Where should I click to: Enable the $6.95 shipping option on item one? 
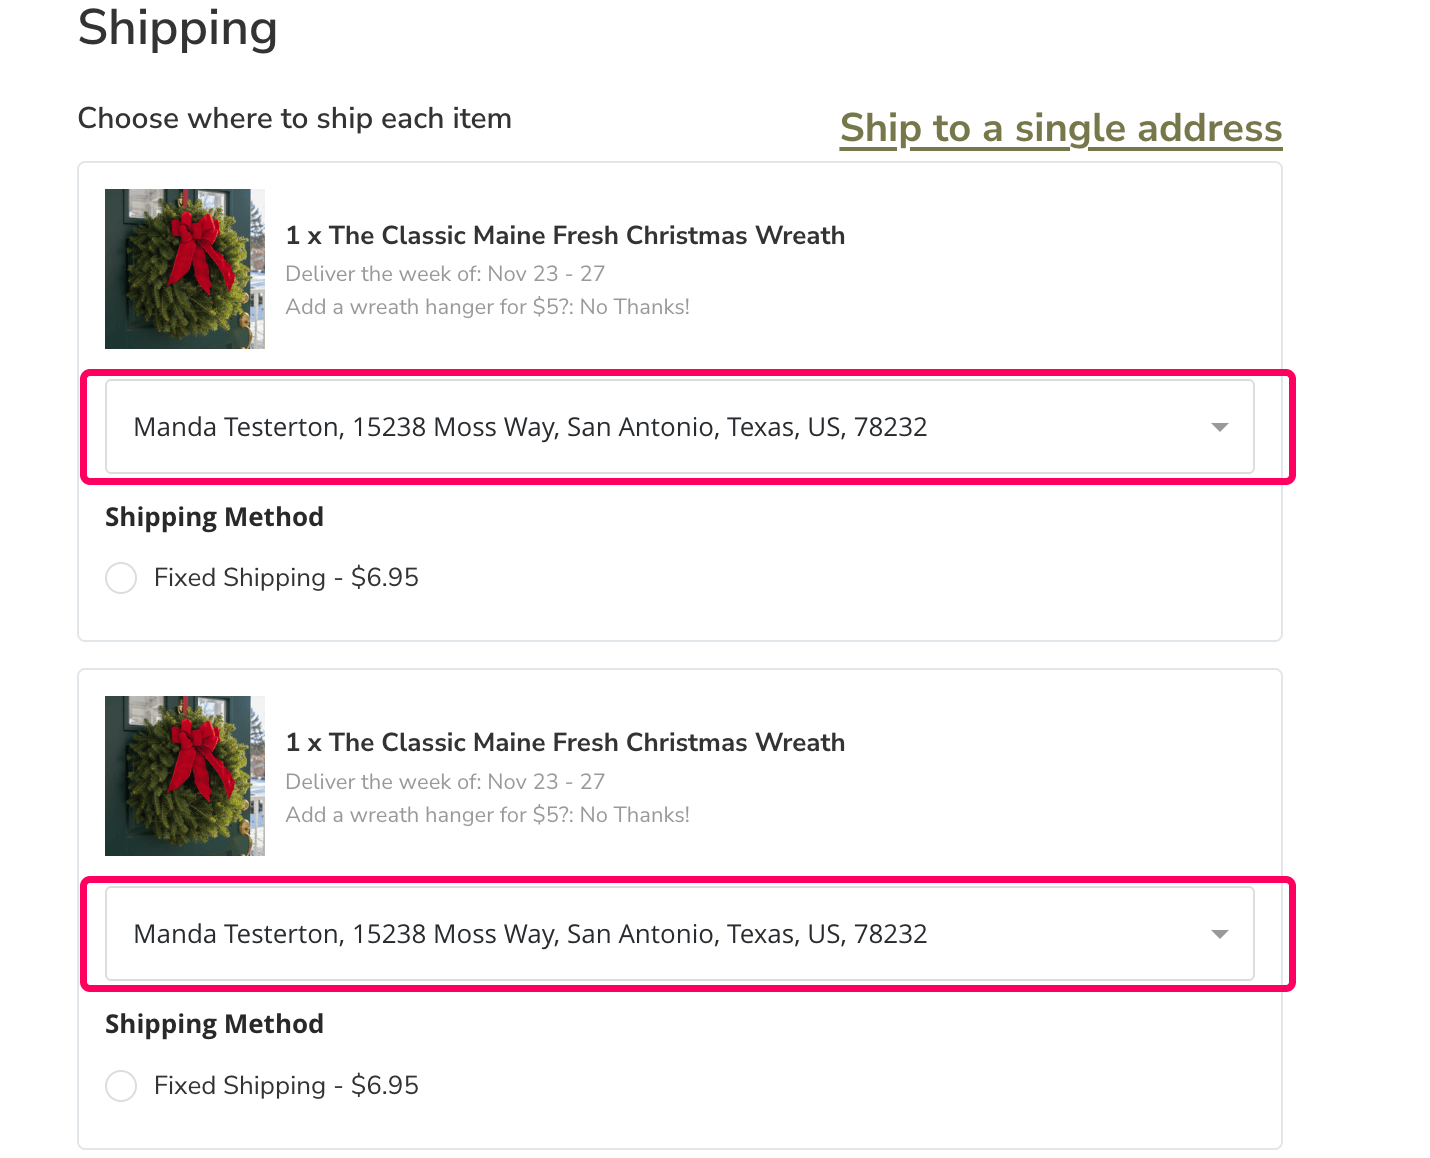(120, 578)
